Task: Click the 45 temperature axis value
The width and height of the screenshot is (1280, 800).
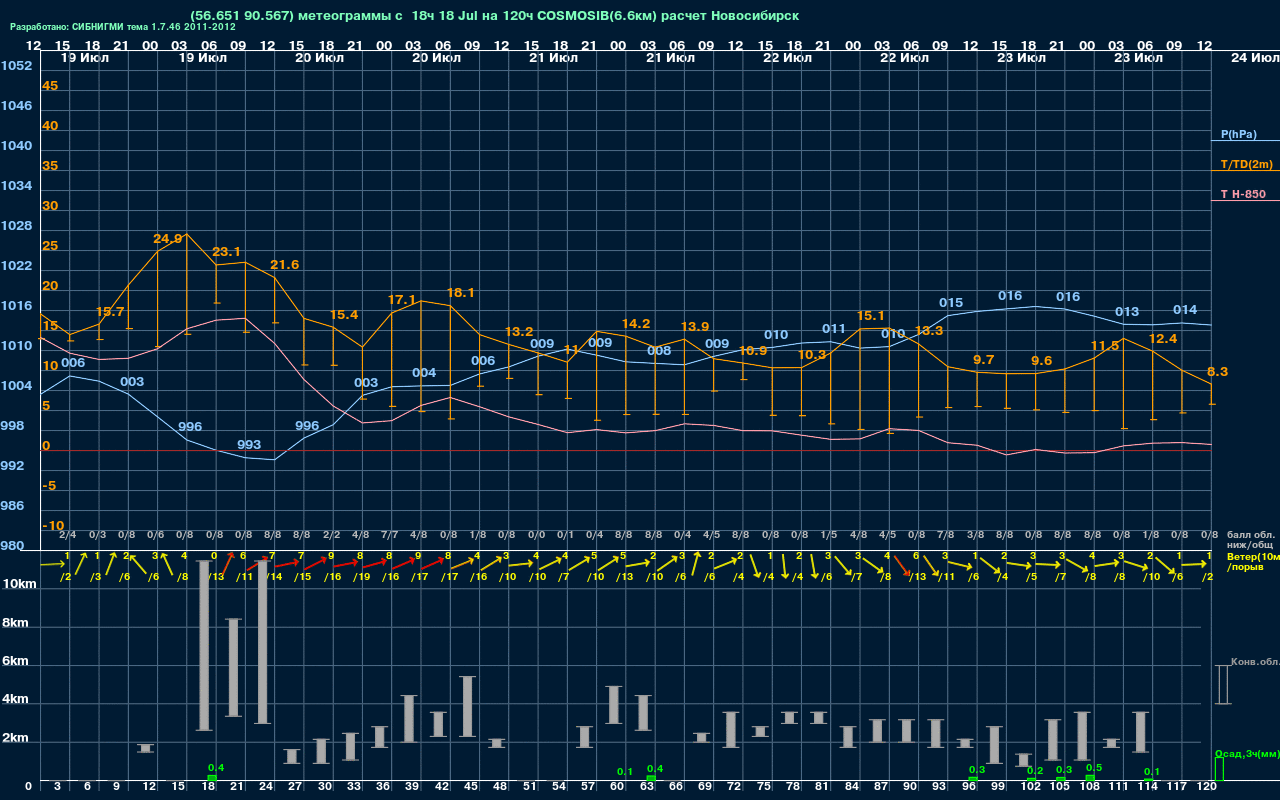Action: [x=50, y=86]
